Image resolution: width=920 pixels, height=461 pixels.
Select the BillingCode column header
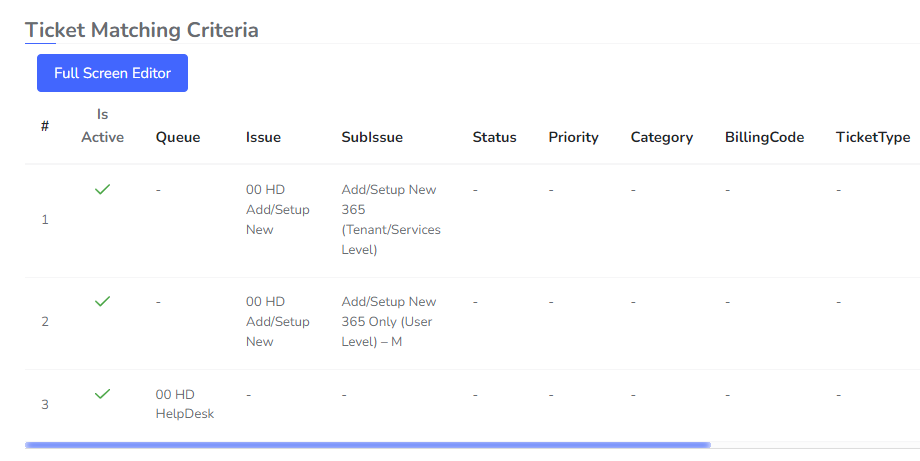pyautogui.click(x=764, y=137)
